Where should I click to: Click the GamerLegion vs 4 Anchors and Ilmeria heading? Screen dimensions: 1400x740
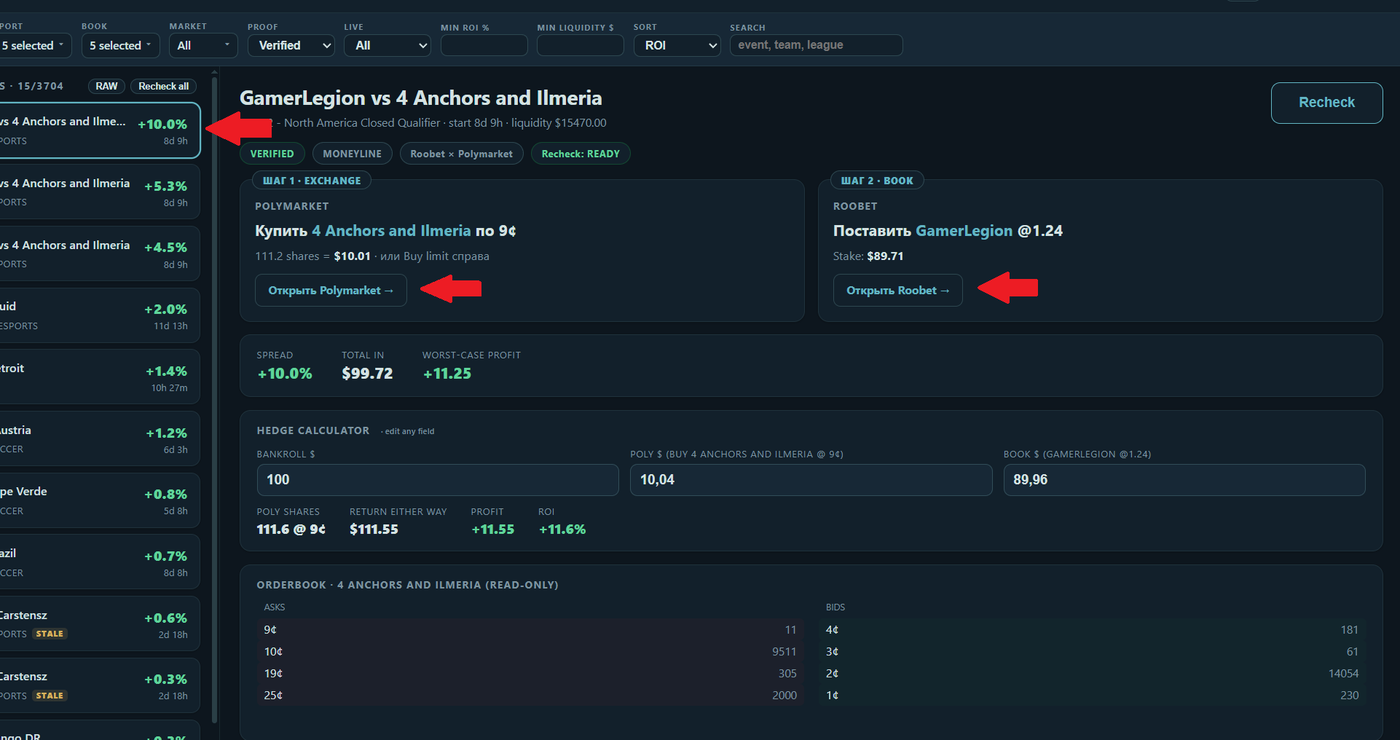(x=421, y=98)
